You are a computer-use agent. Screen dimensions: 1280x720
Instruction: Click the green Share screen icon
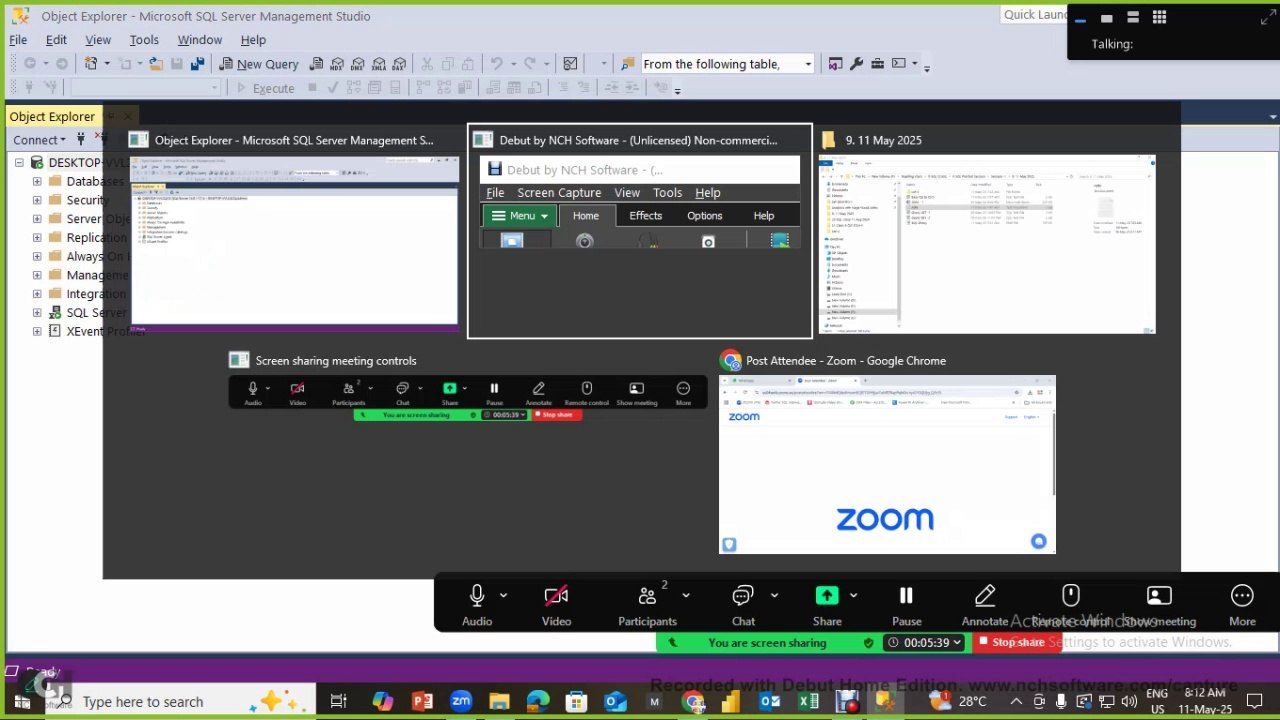[827, 596]
